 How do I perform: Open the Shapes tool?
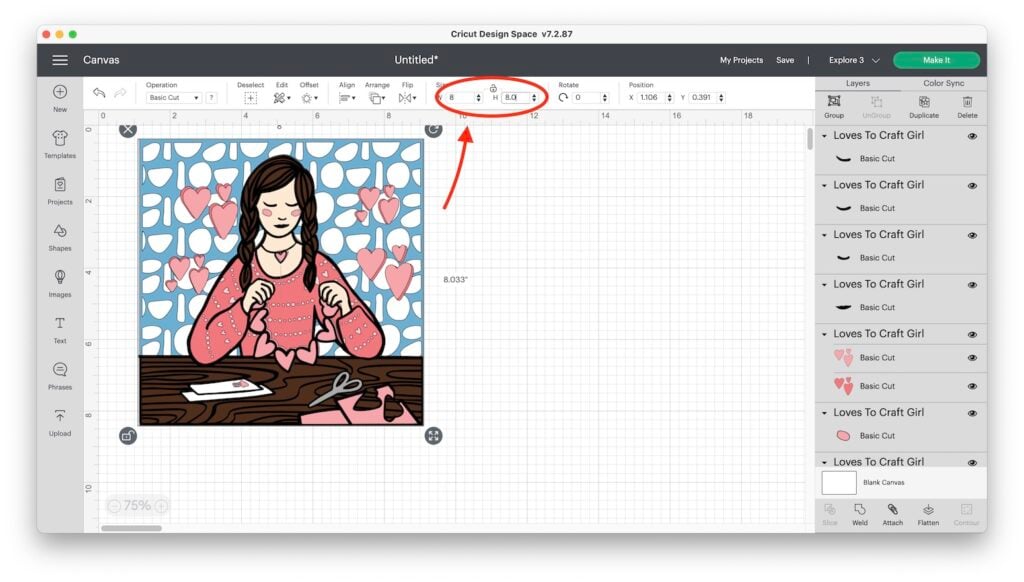(x=60, y=237)
